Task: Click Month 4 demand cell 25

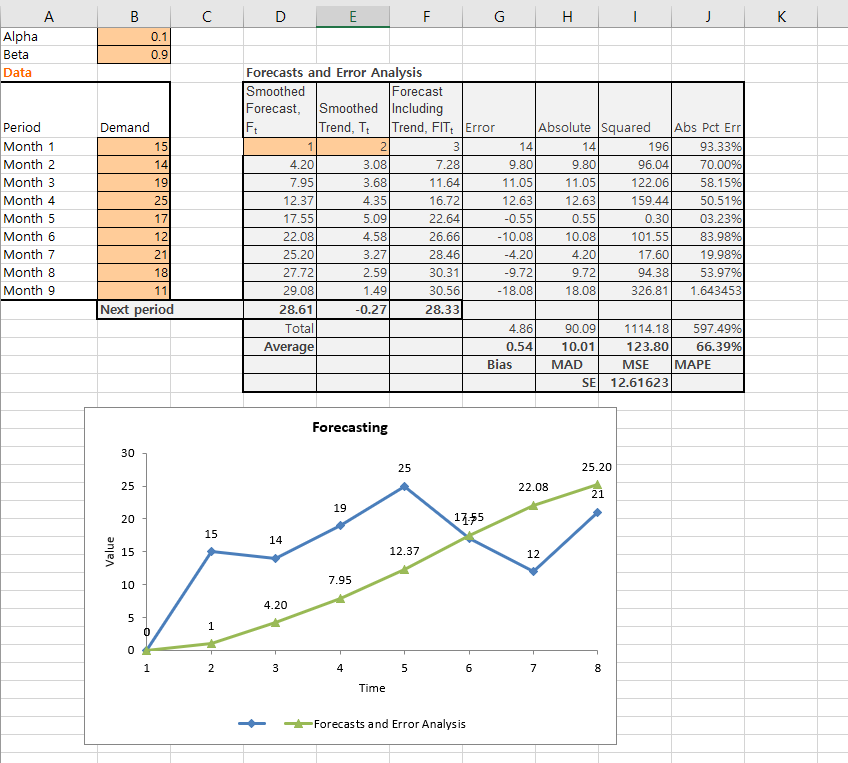Action: point(134,201)
